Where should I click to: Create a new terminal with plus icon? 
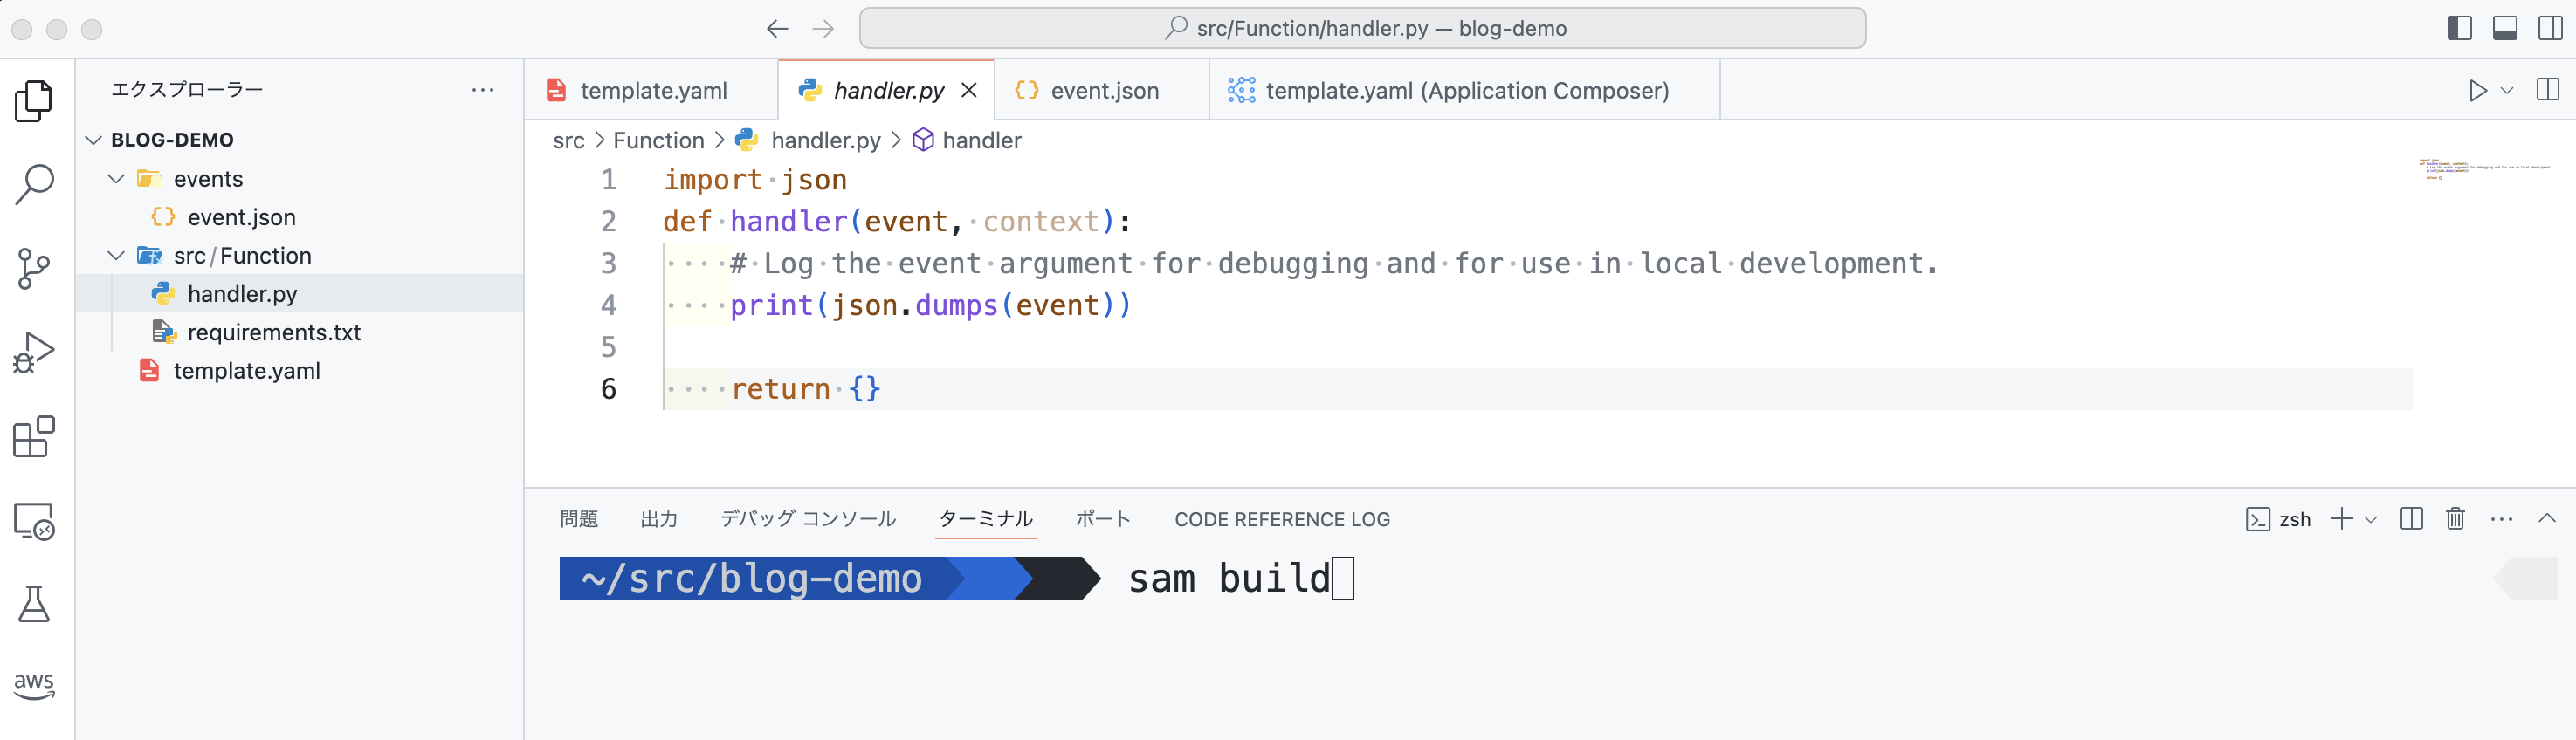2341,519
